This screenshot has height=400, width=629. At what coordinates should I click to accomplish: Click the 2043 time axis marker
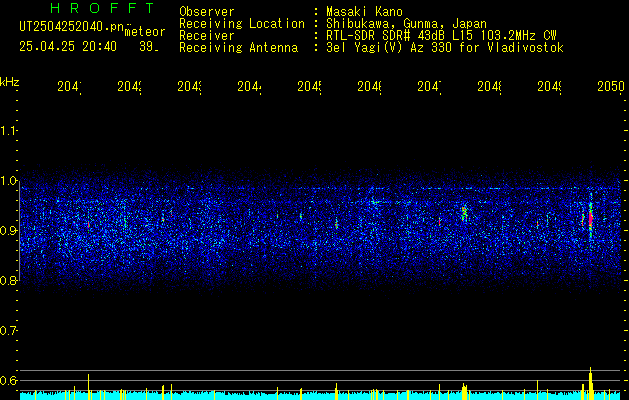[x=189, y=87]
